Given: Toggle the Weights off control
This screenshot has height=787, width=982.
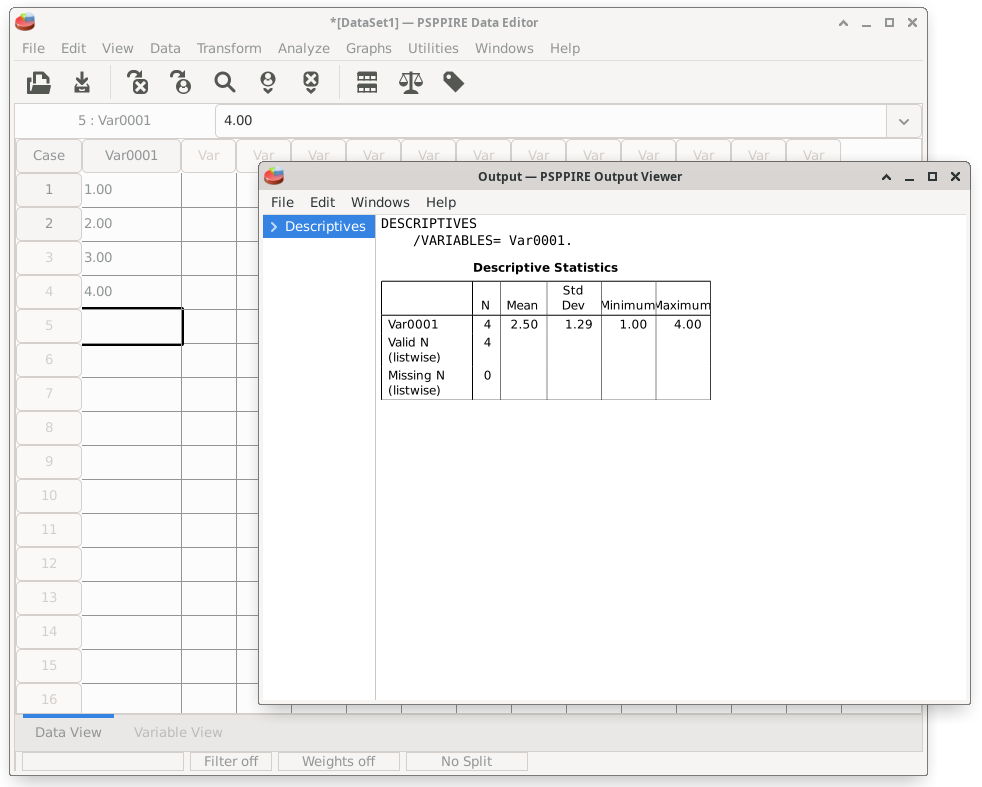Looking at the screenshot, I should click(x=338, y=761).
